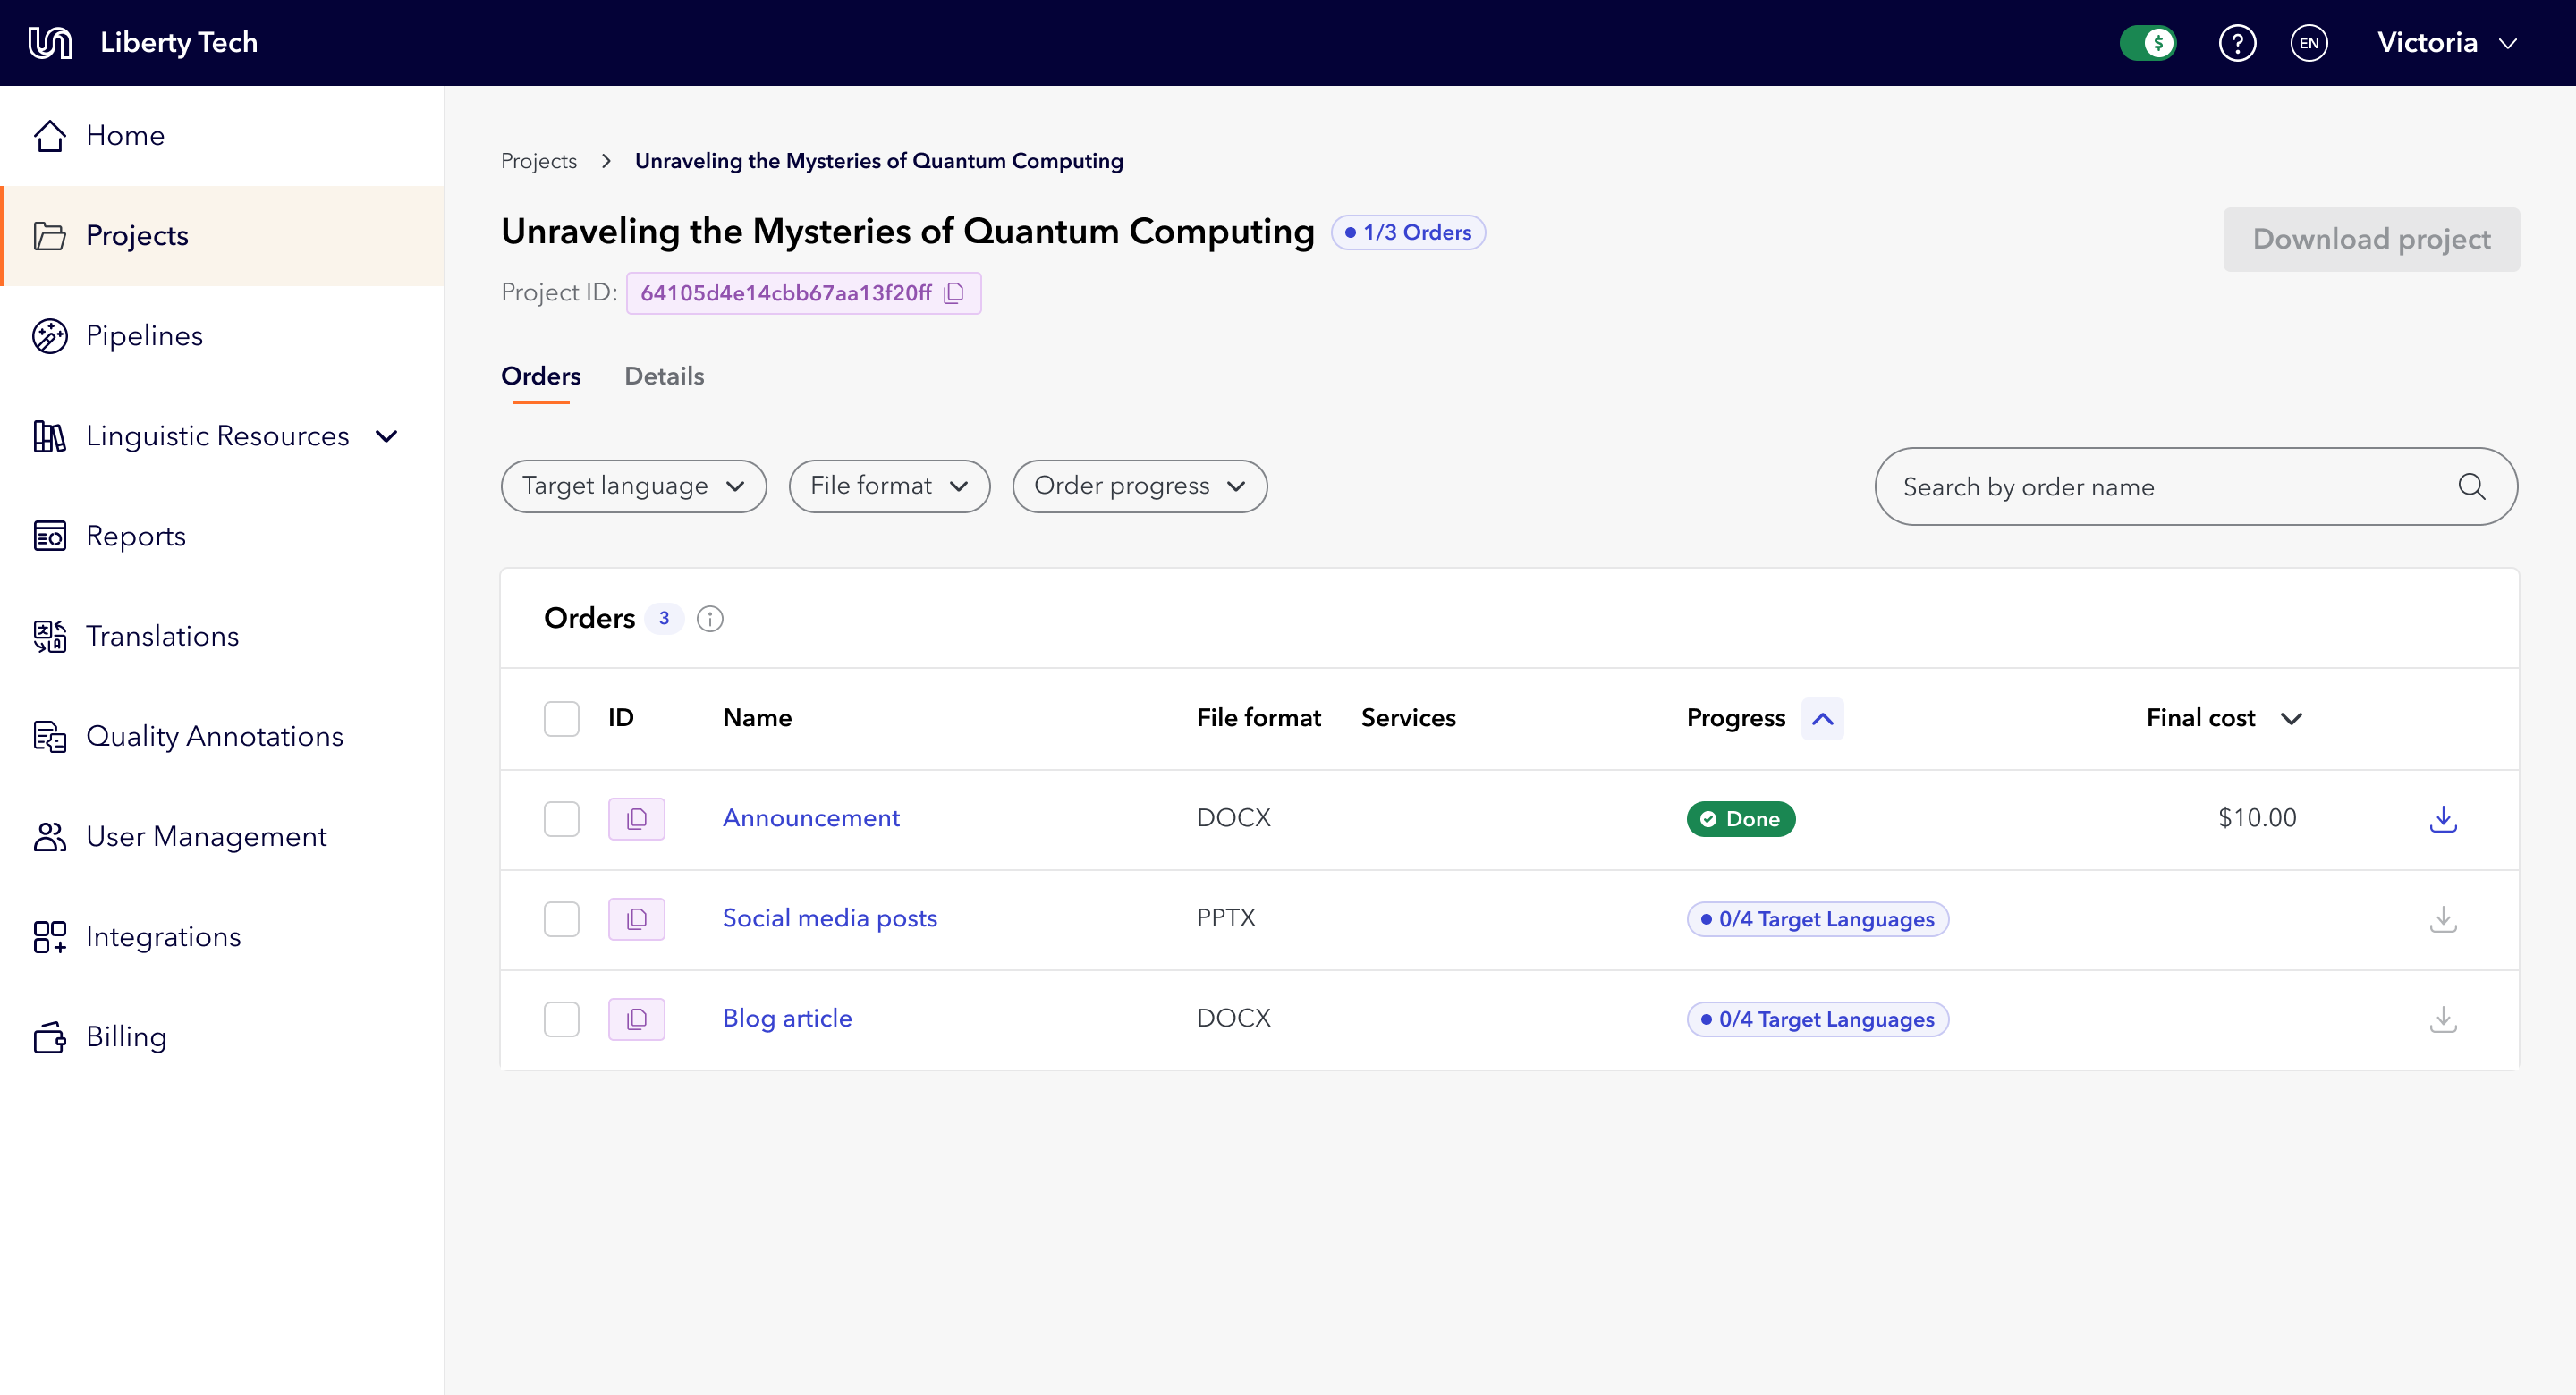2576x1395 pixels.
Task: Select the Announcement order checkbox
Action: (x=561, y=819)
